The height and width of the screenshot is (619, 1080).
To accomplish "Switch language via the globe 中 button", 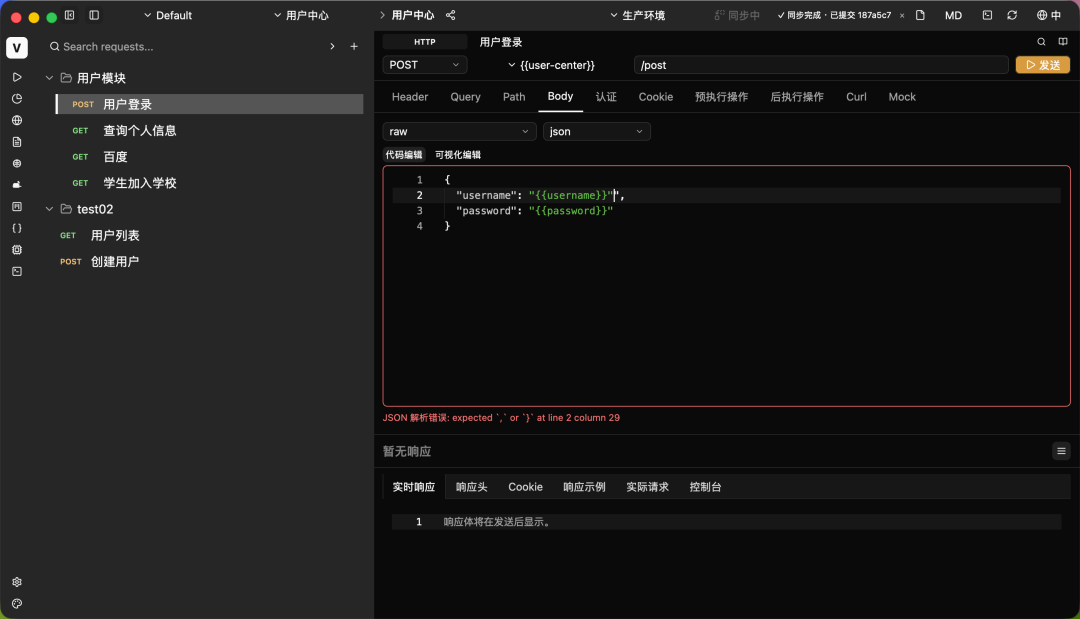I will (1048, 15).
